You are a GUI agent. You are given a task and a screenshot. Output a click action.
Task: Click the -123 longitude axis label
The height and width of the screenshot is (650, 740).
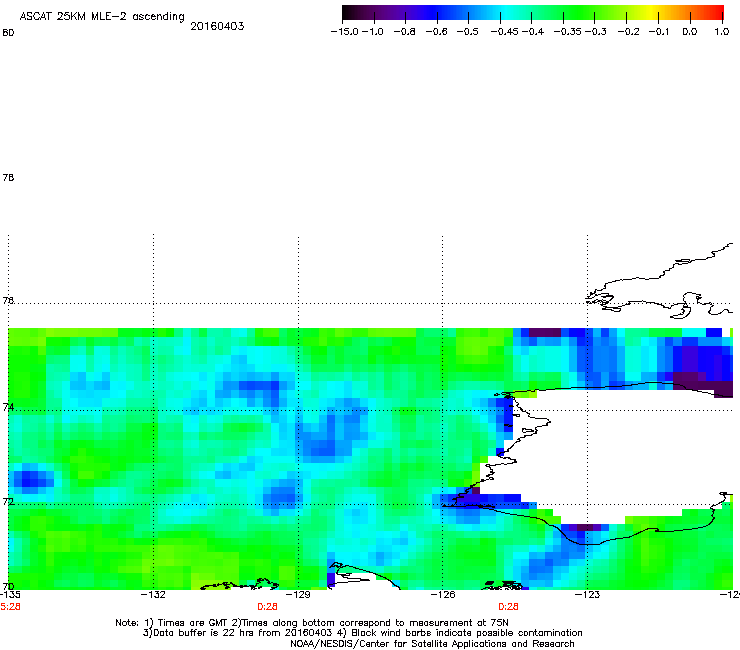587,595
